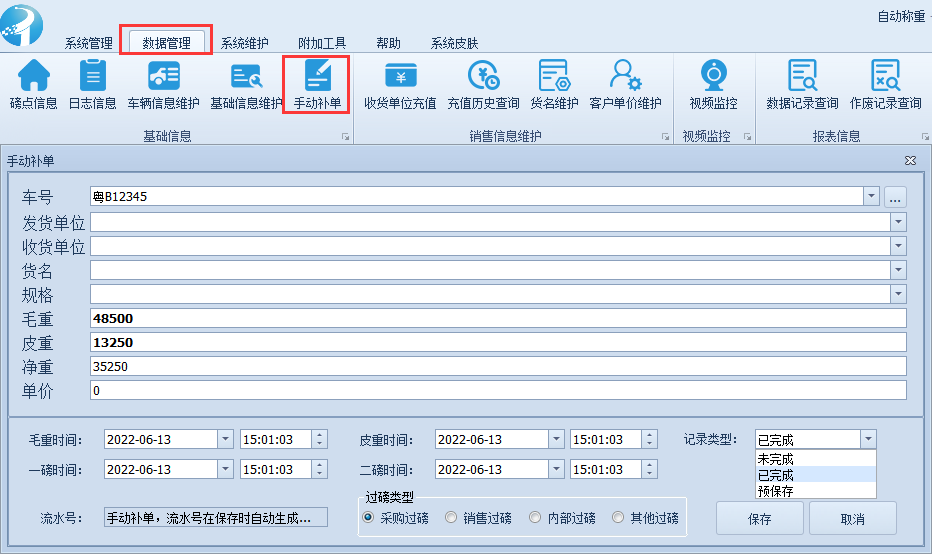Viewport: 932px width, 554px height.
Task: Click the 保存 button
Action: pyautogui.click(x=760, y=518)
